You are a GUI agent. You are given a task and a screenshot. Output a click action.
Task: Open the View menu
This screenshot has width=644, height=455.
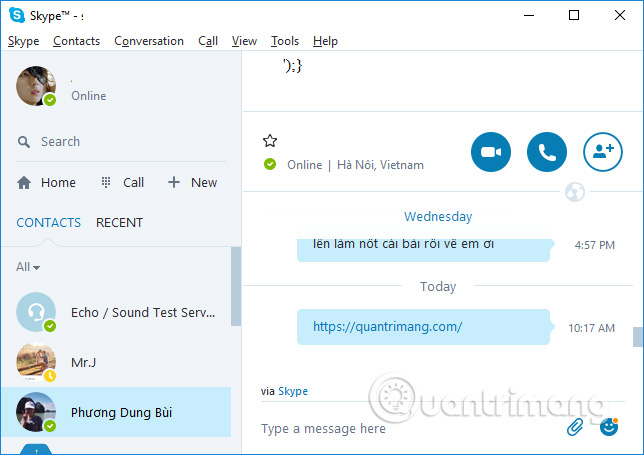[x=244, y=41]
